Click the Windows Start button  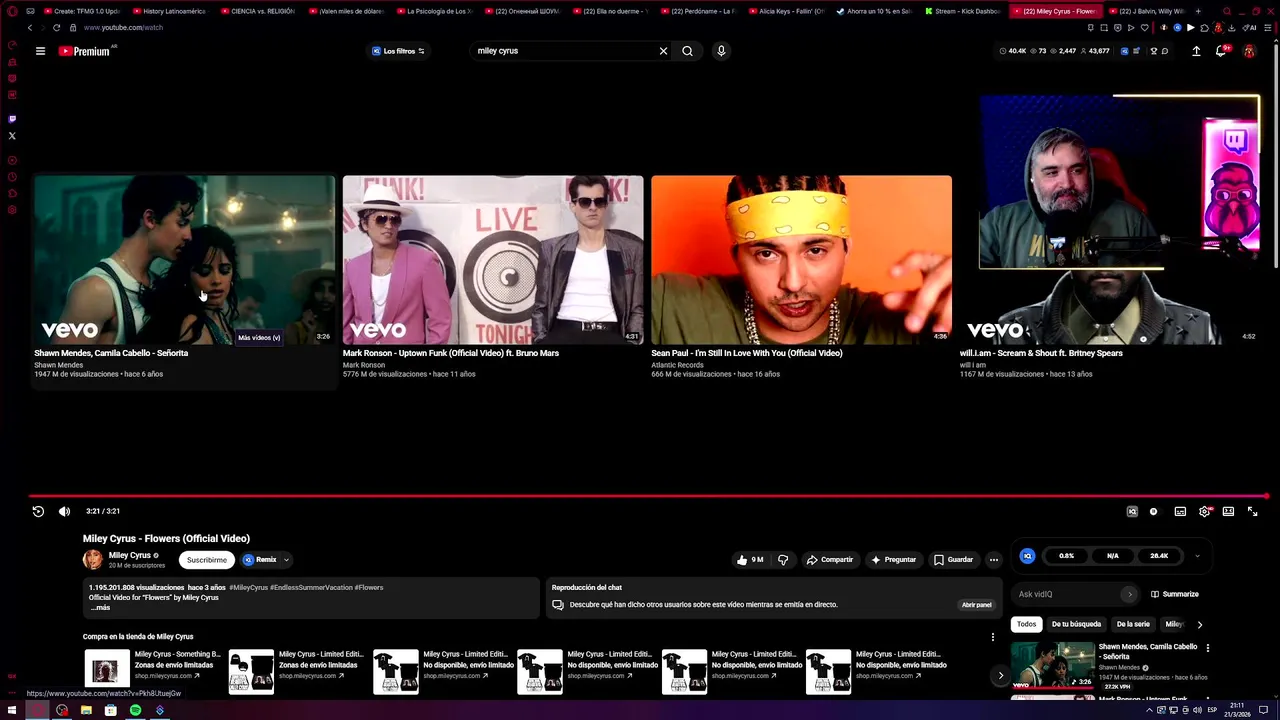pos(12,710)
